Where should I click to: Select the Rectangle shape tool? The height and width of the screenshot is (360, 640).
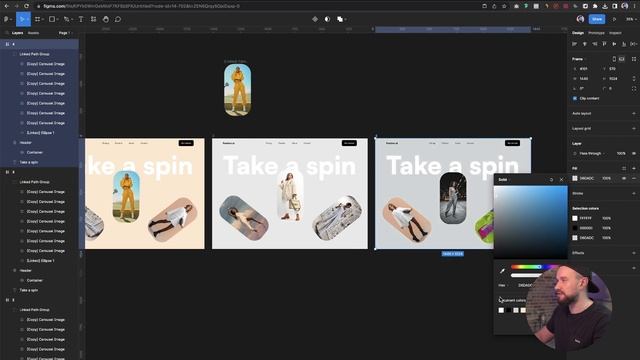pos(52,19)
